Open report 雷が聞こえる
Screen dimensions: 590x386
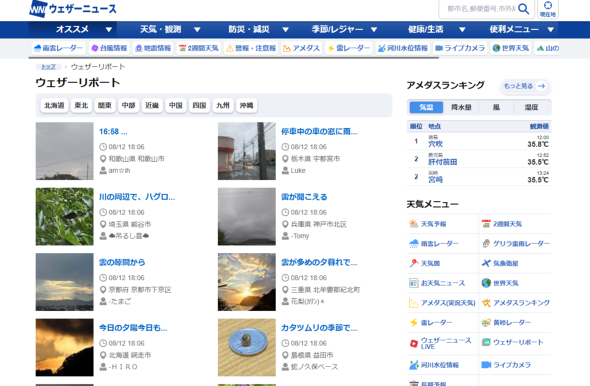[x=304, y=197]
